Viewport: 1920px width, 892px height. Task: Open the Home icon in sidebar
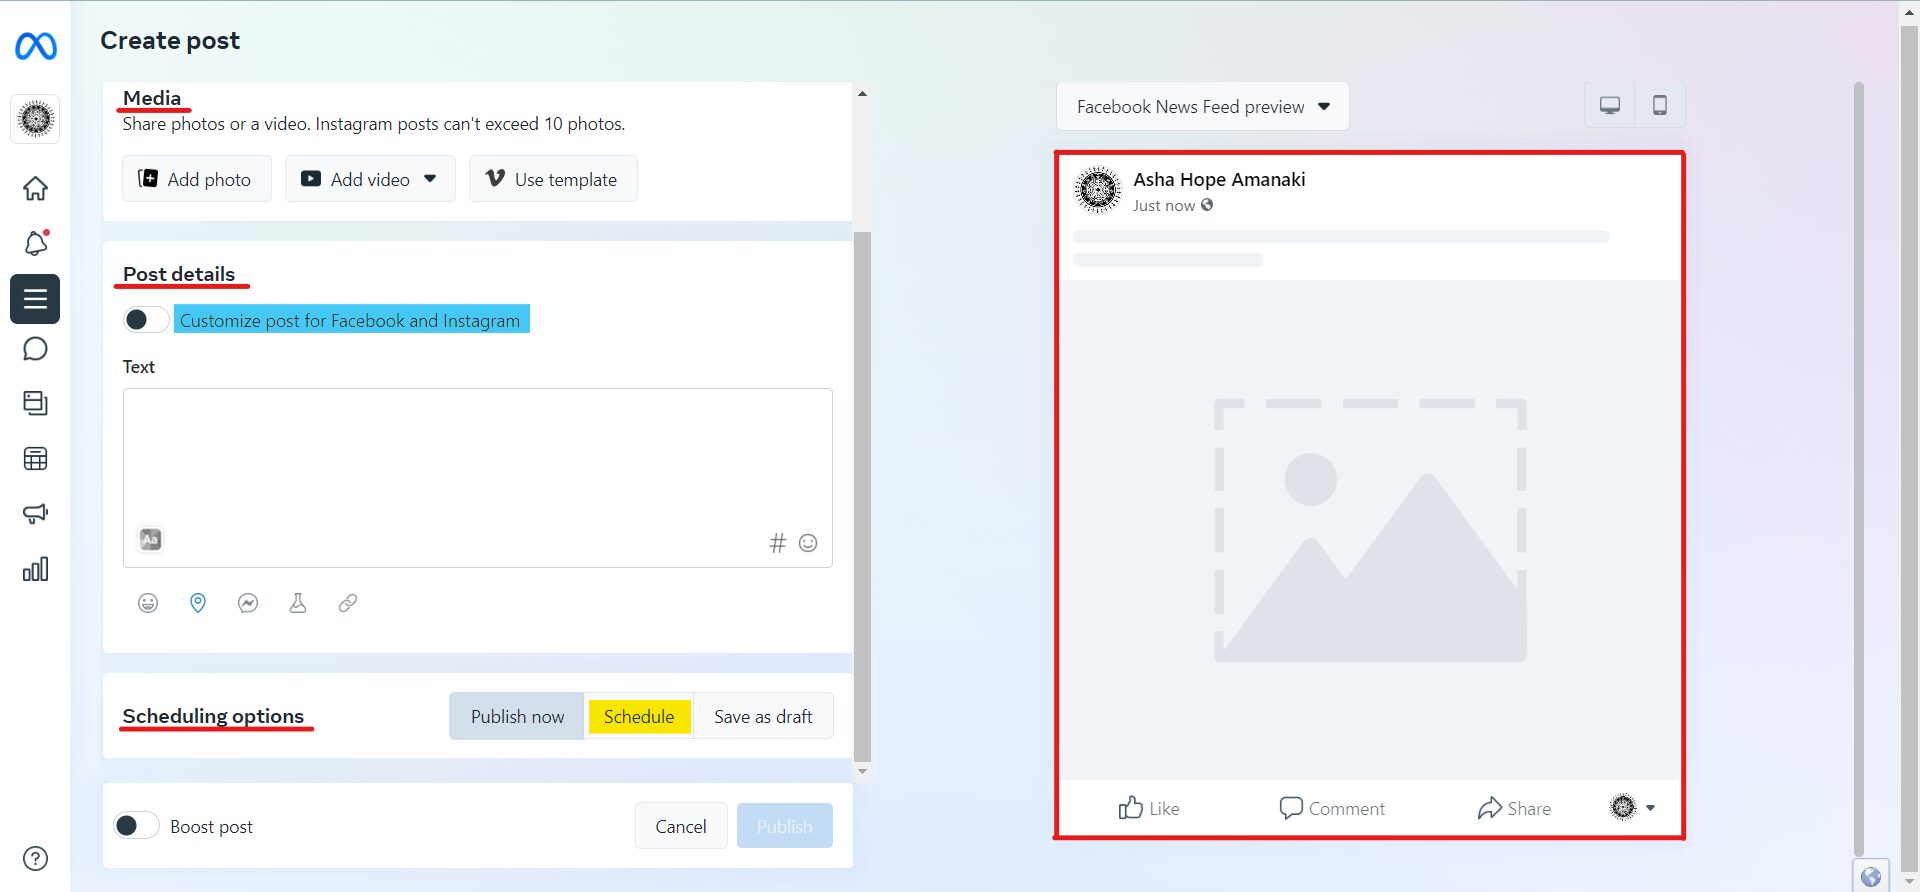point(35,188)
